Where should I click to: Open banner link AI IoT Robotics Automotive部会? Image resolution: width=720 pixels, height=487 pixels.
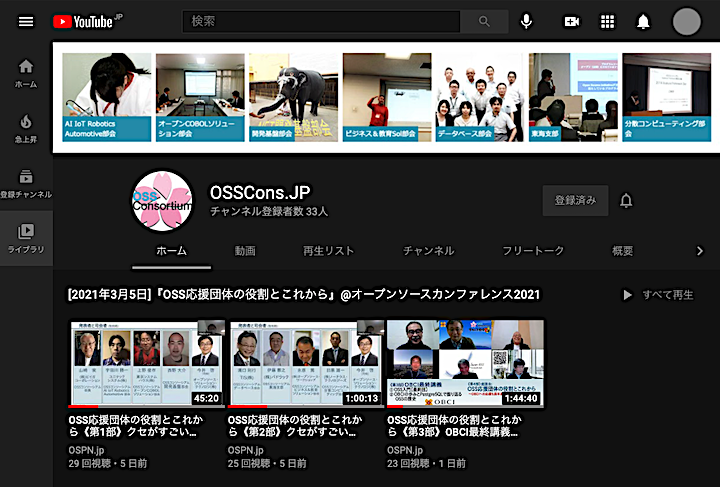point(107,97)
